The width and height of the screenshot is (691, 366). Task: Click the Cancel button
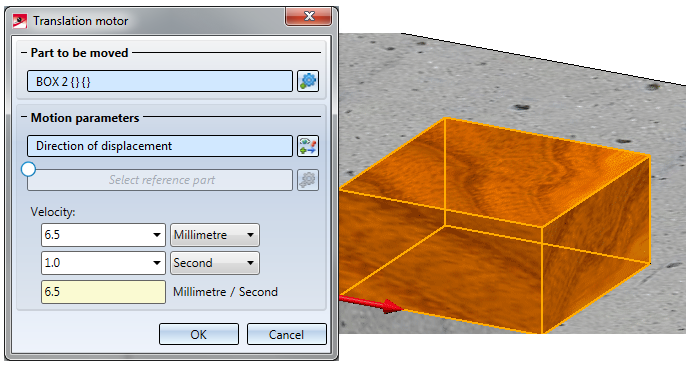click(286, 334)
